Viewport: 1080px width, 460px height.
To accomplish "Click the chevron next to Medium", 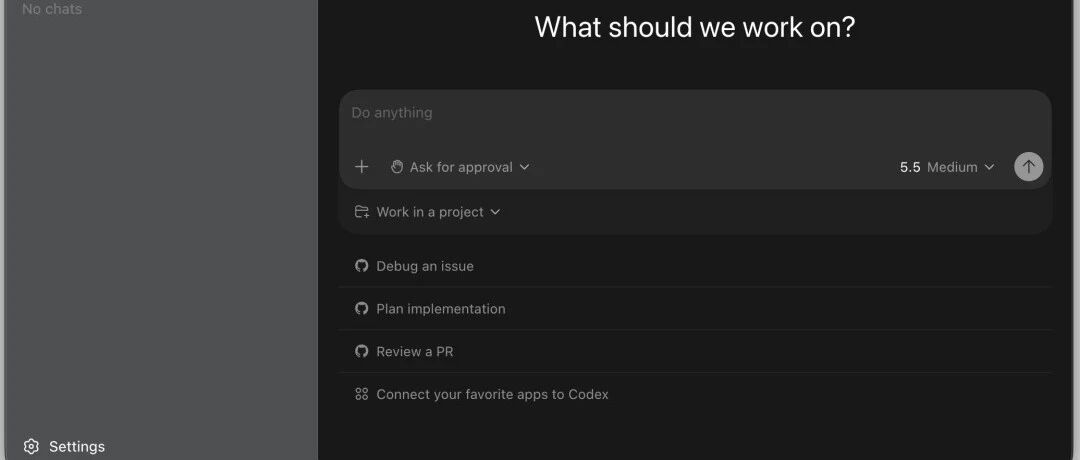I will tap(989, 167).
